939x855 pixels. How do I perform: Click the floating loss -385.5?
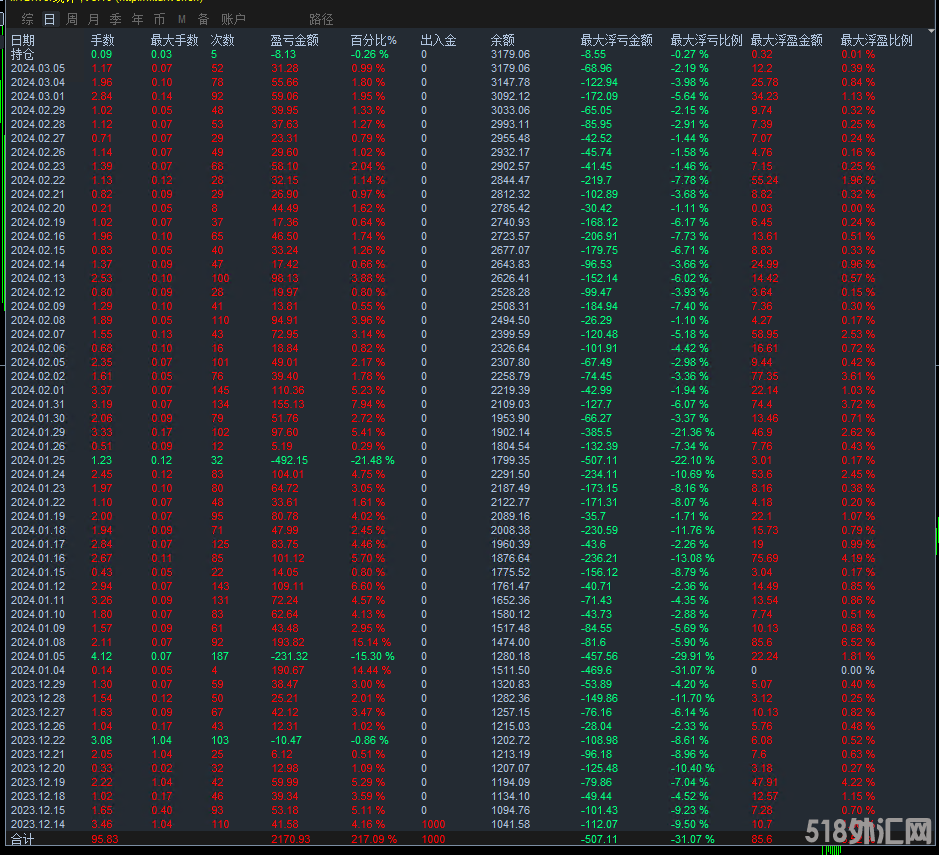pos(596,432)
